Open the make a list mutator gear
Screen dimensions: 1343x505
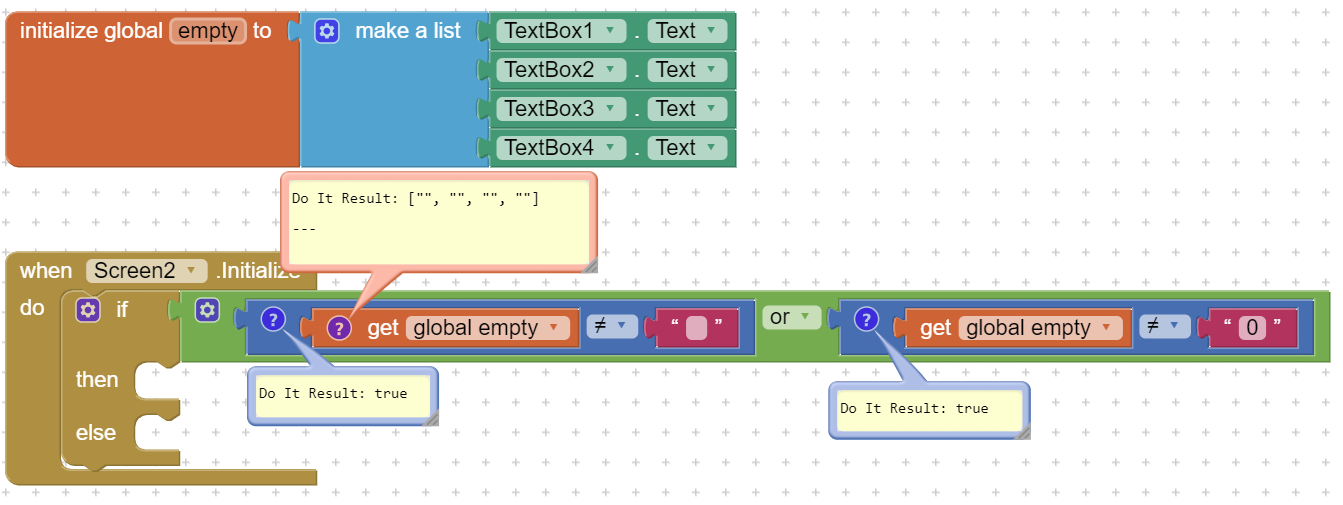(326, 31)
